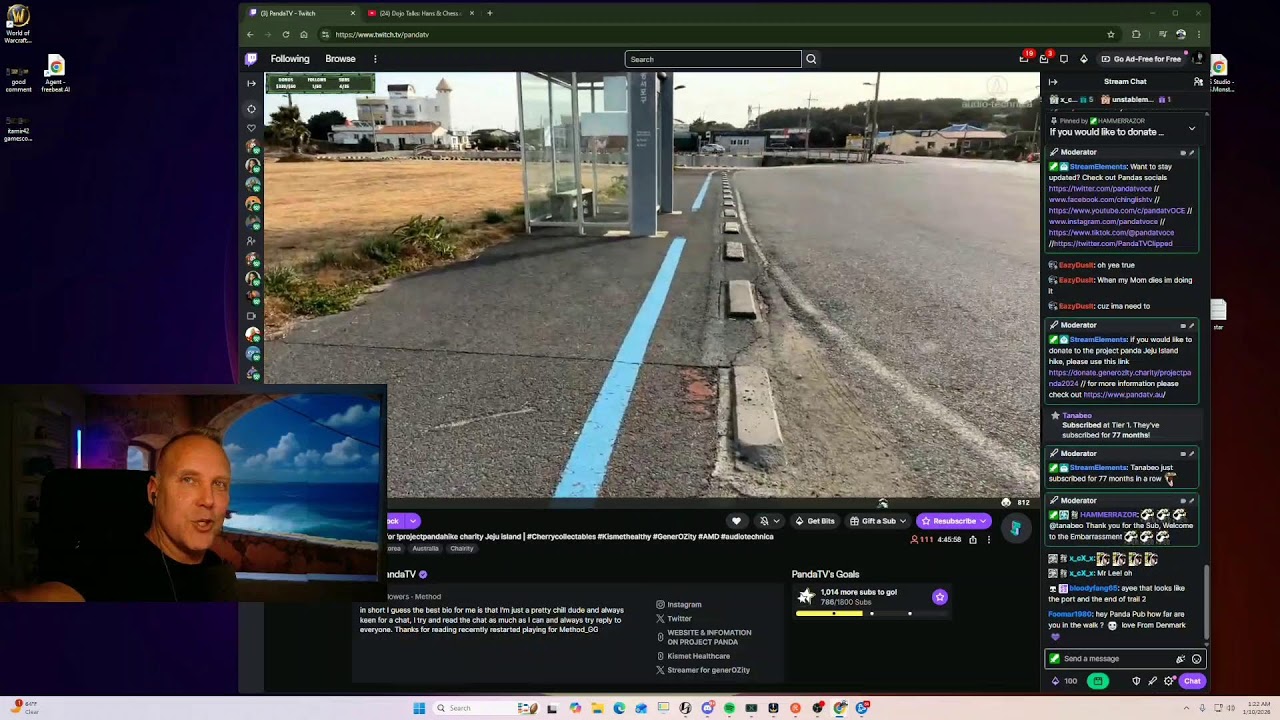The width and height of the screenshot is (1280, 720).
Task: Open Spotify from the taskbar
Action: coord(729,708)
